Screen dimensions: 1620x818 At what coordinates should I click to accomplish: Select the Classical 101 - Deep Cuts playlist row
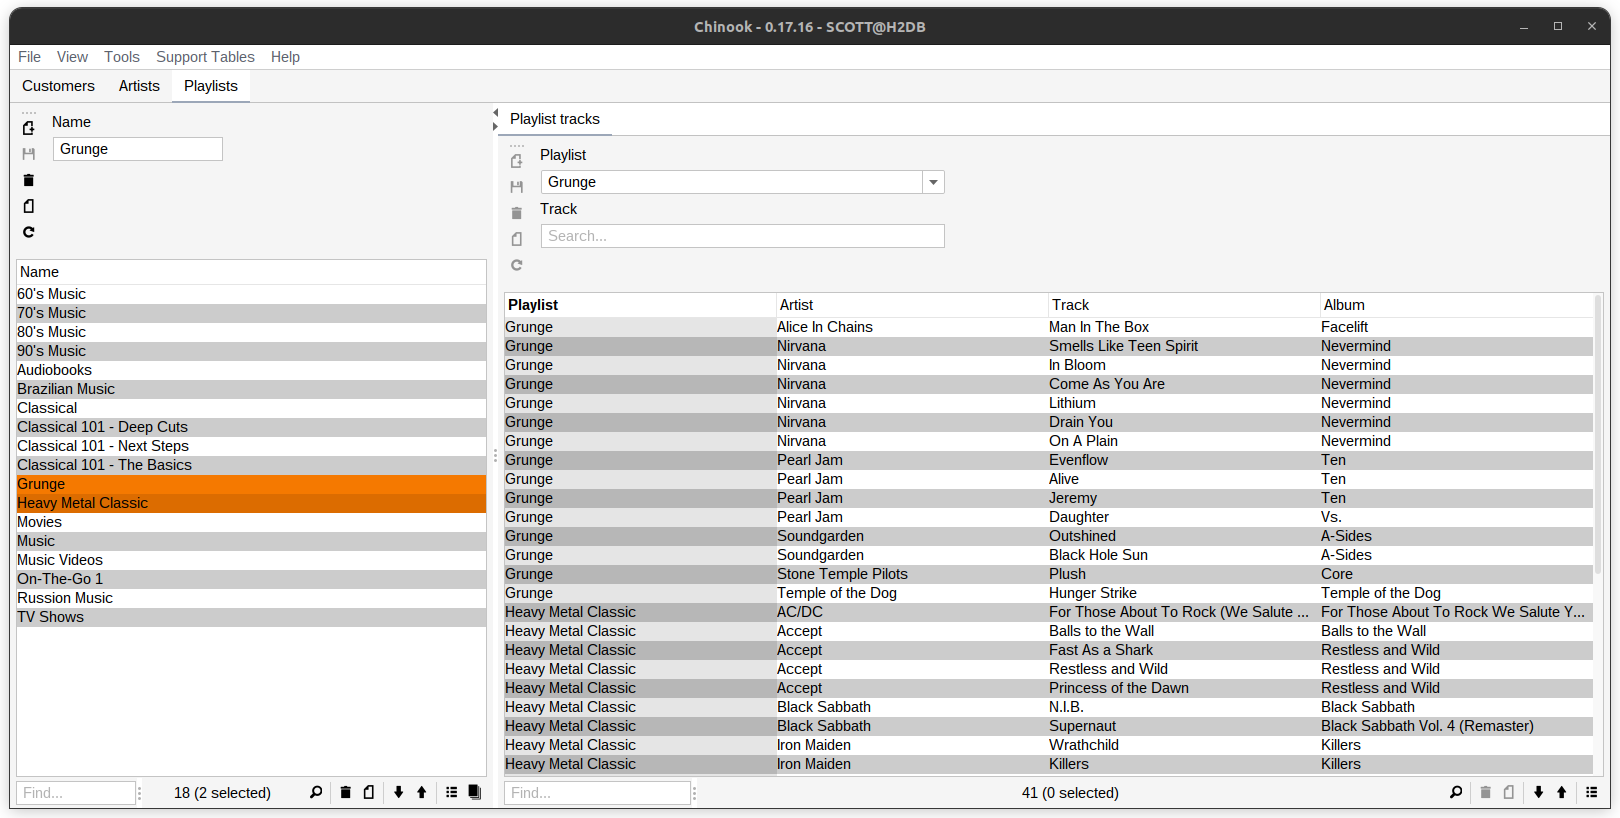251,427
